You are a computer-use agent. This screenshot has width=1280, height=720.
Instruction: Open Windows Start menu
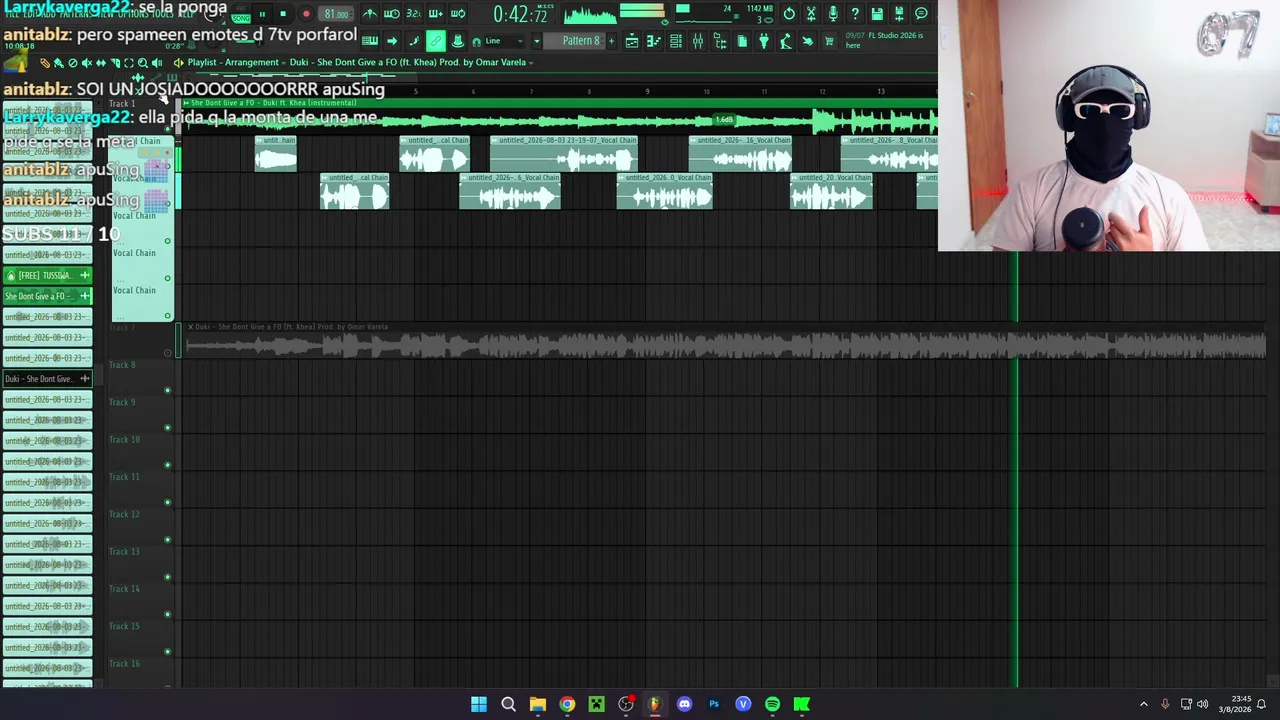click(x=479, y=704)
